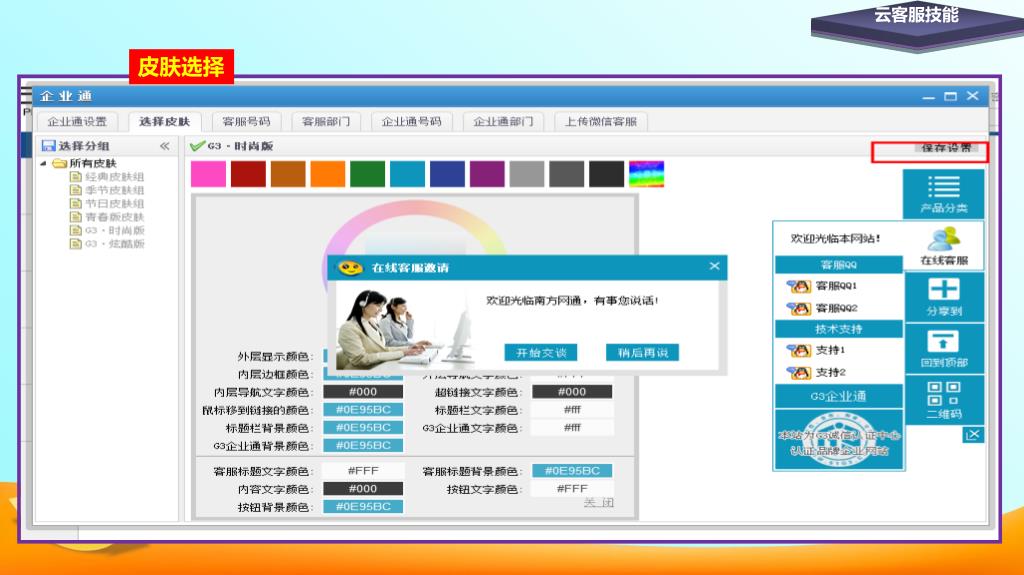1024x575 pixels.
Task: Switch to the 企业通部门 tab
Action: click(503, 122)
